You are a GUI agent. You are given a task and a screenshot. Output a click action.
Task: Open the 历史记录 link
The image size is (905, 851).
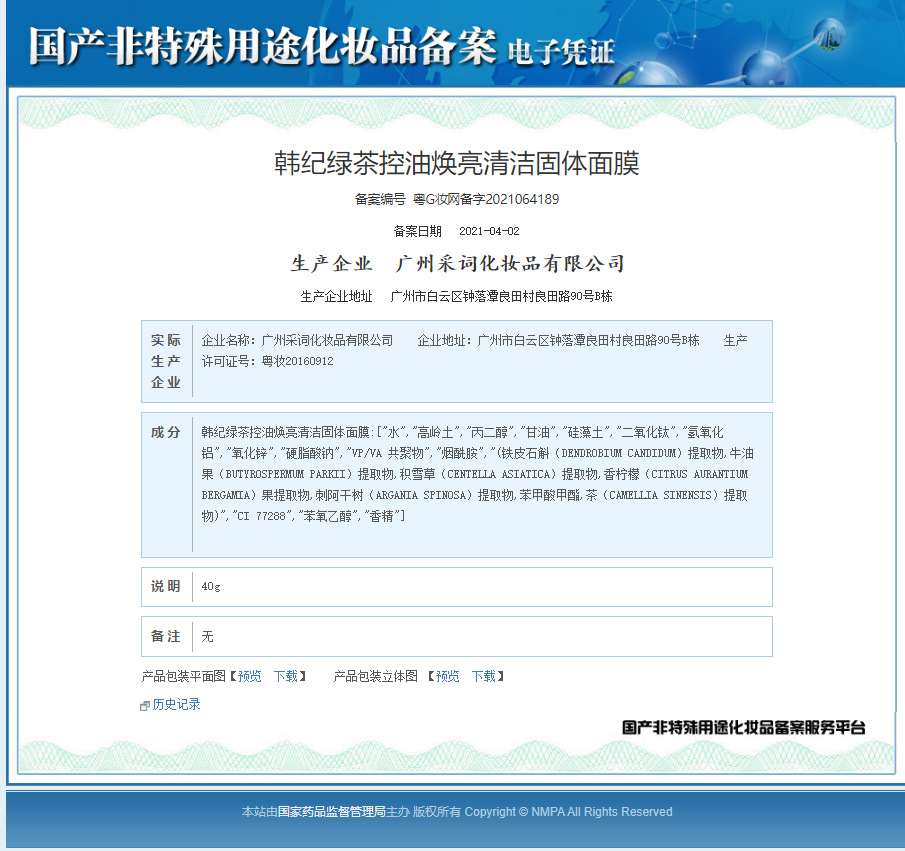tap(176, 704)
